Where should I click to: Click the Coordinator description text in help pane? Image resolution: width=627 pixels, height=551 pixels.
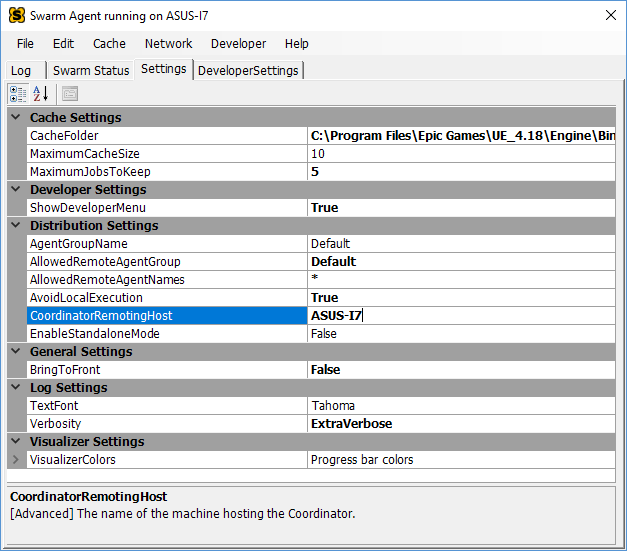(x=183, y=513)
